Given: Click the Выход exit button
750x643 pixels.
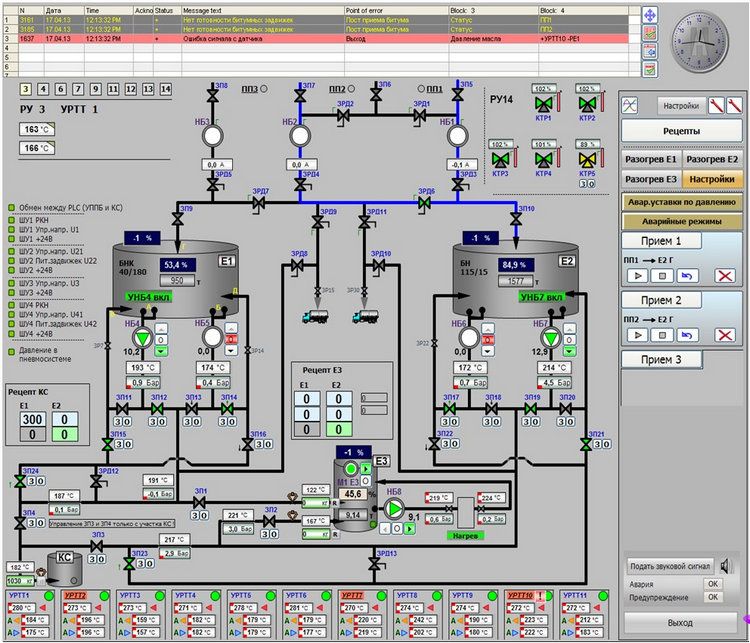Looking at the screenshot, I should point(680,623).
